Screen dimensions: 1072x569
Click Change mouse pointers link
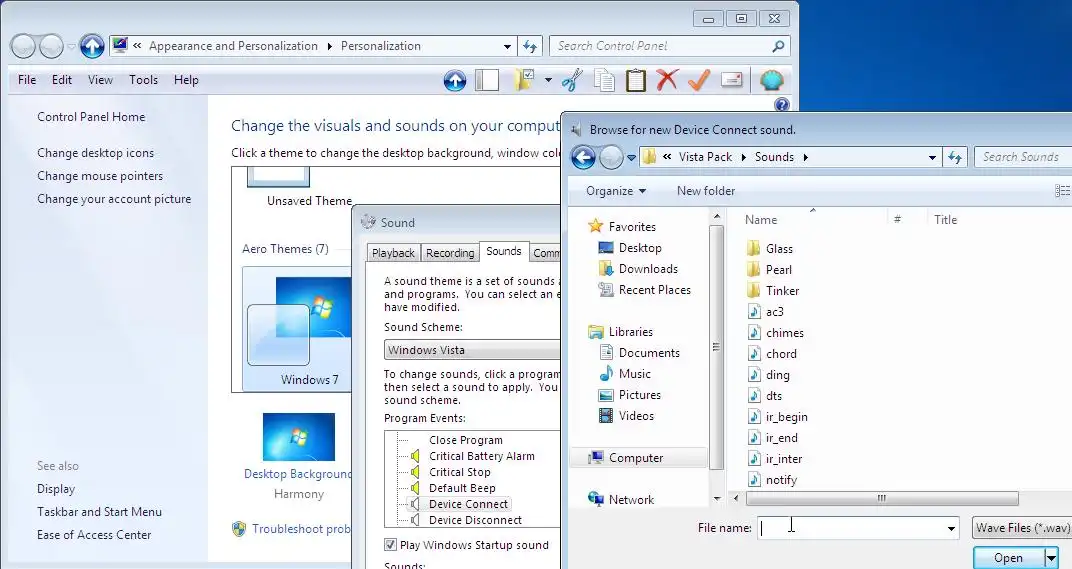tap(100, 176)
